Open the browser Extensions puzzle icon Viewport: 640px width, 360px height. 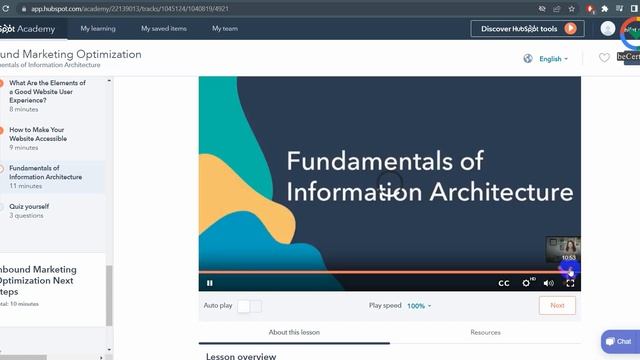pos(605,9)
